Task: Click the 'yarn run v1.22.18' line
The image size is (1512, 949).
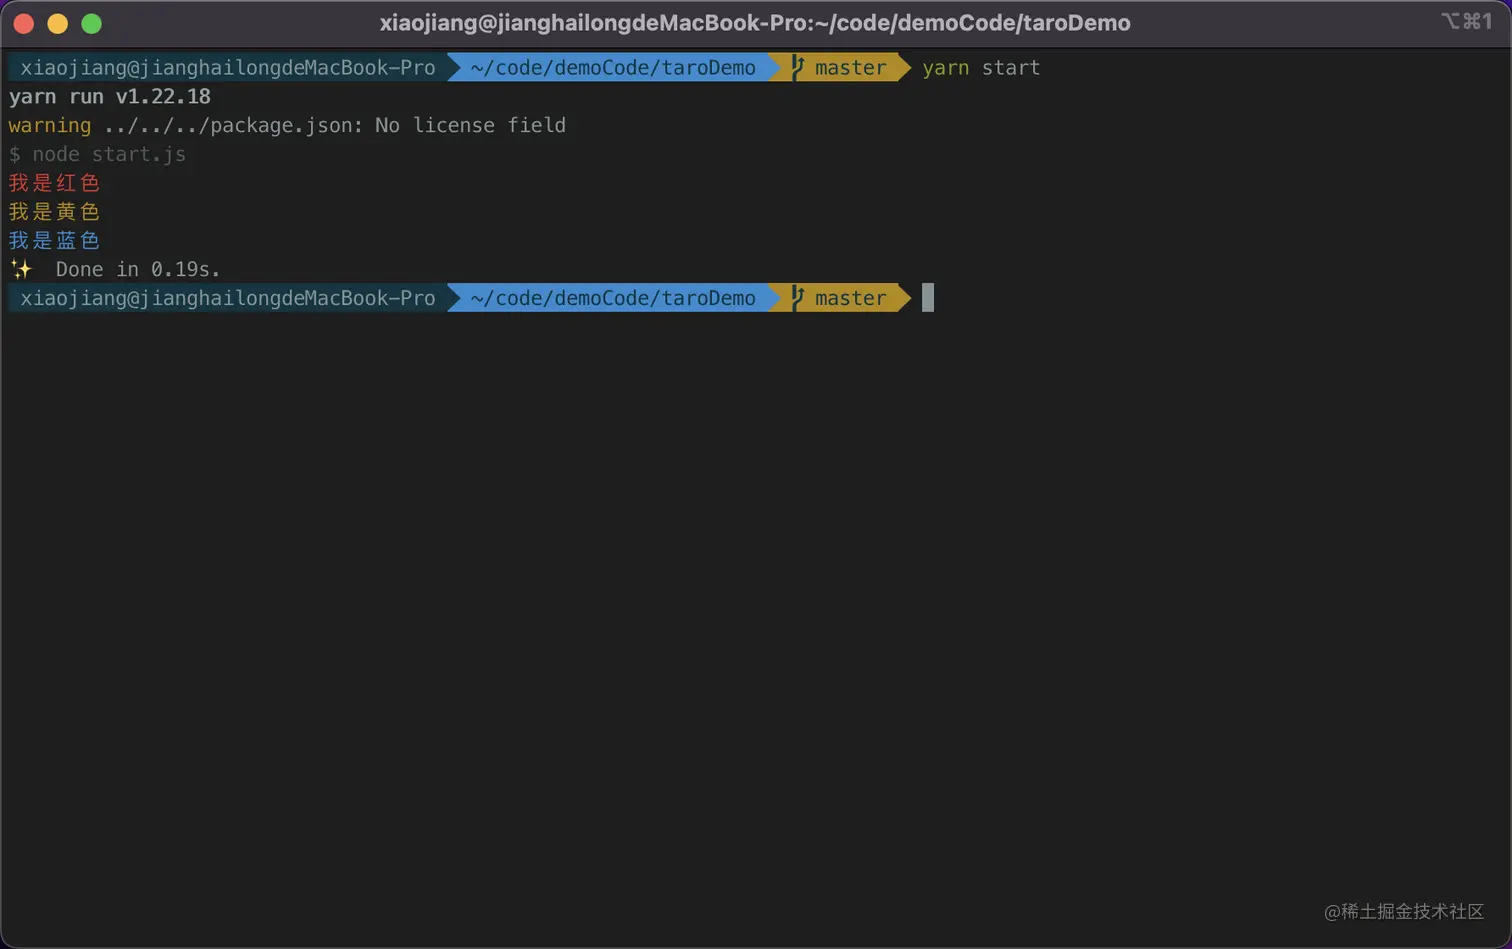Action: click(110, 96)
